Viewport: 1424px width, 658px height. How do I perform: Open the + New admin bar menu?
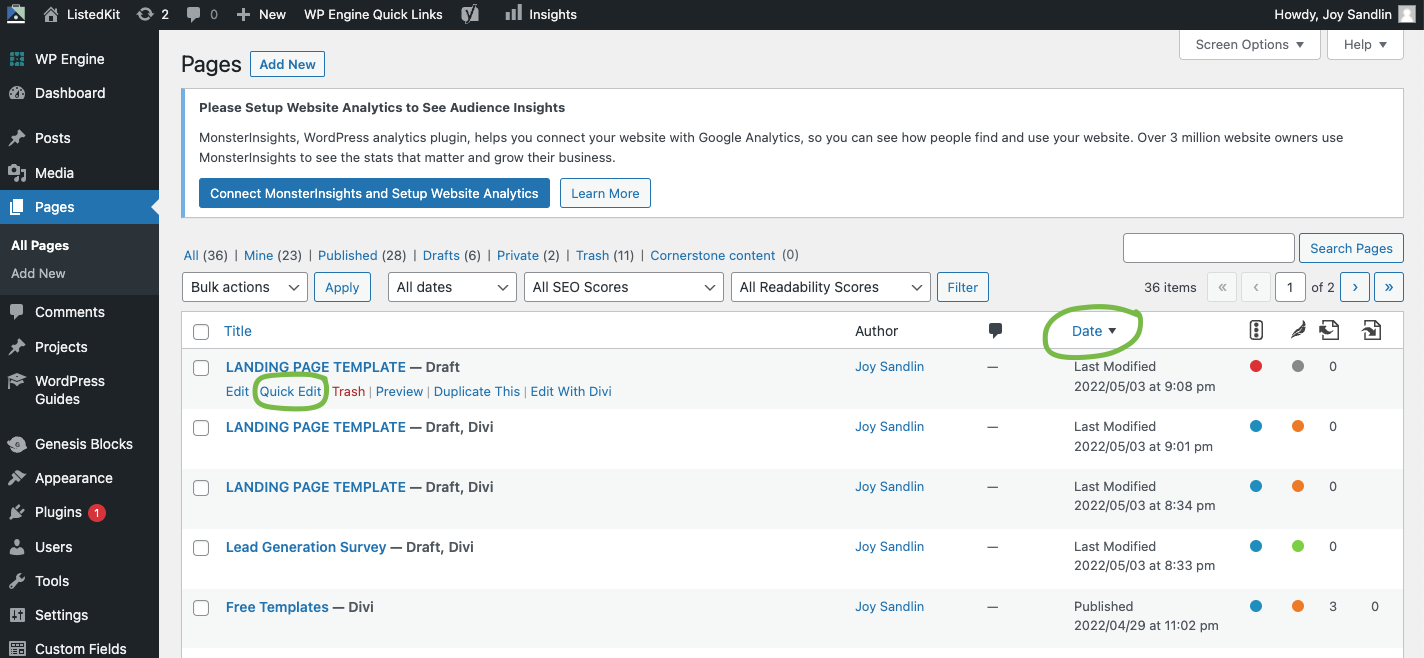pos(261,14)
